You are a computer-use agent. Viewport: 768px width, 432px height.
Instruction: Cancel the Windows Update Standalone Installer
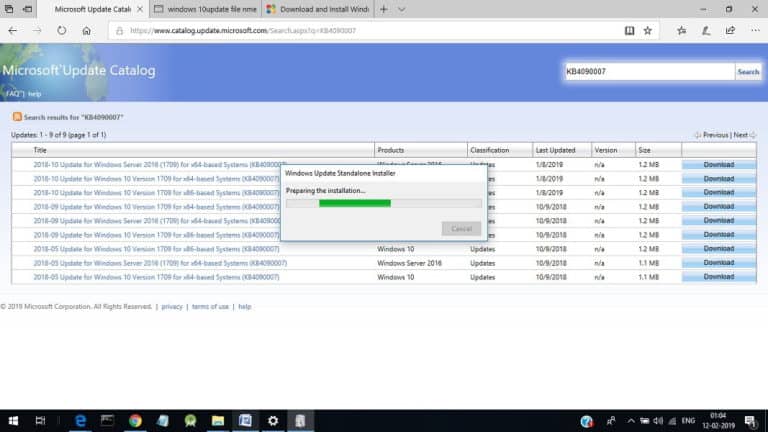click(461, 229)
